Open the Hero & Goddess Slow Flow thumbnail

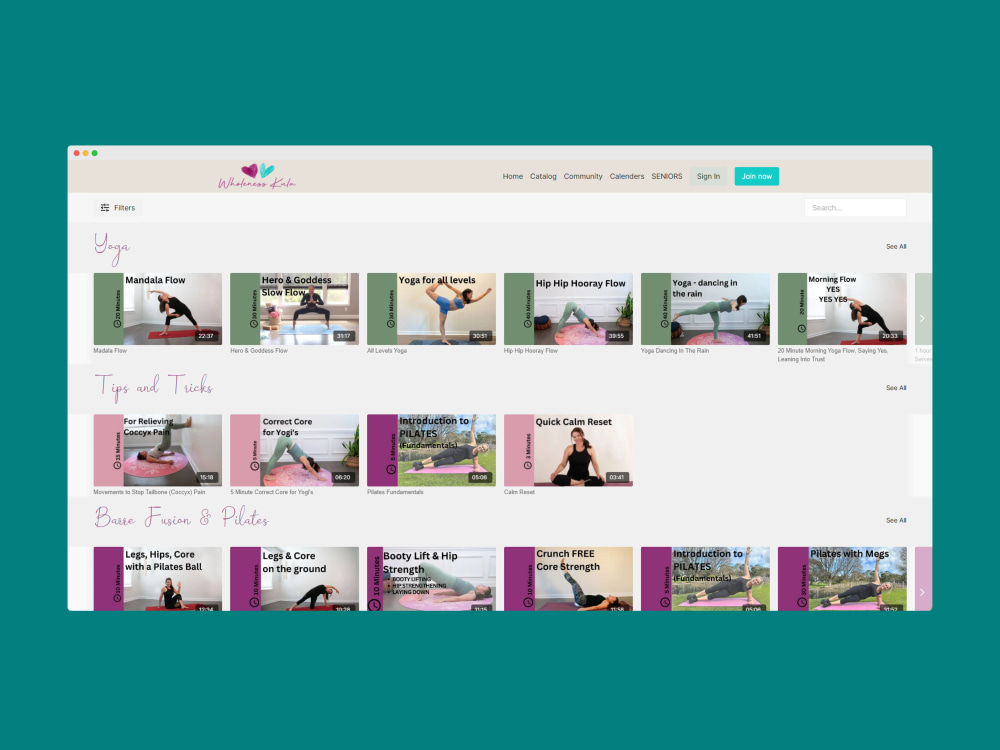(294, 309)
